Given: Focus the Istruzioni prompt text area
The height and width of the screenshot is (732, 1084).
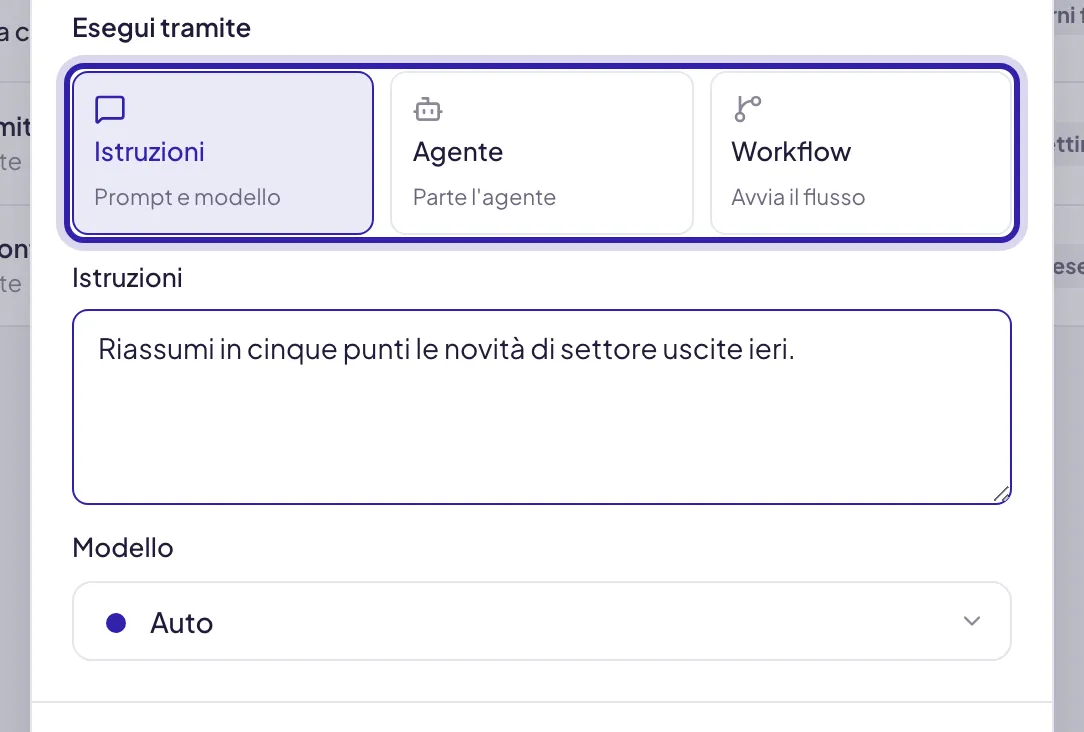Looking at the screenshot, I should 542,407.
